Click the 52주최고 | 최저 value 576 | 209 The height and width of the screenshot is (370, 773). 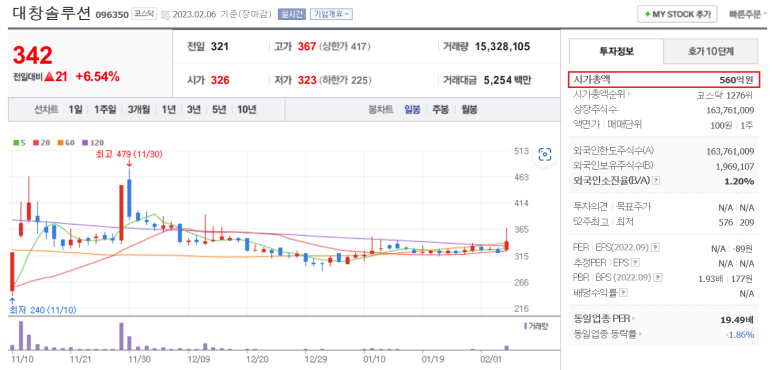[737, 223]
